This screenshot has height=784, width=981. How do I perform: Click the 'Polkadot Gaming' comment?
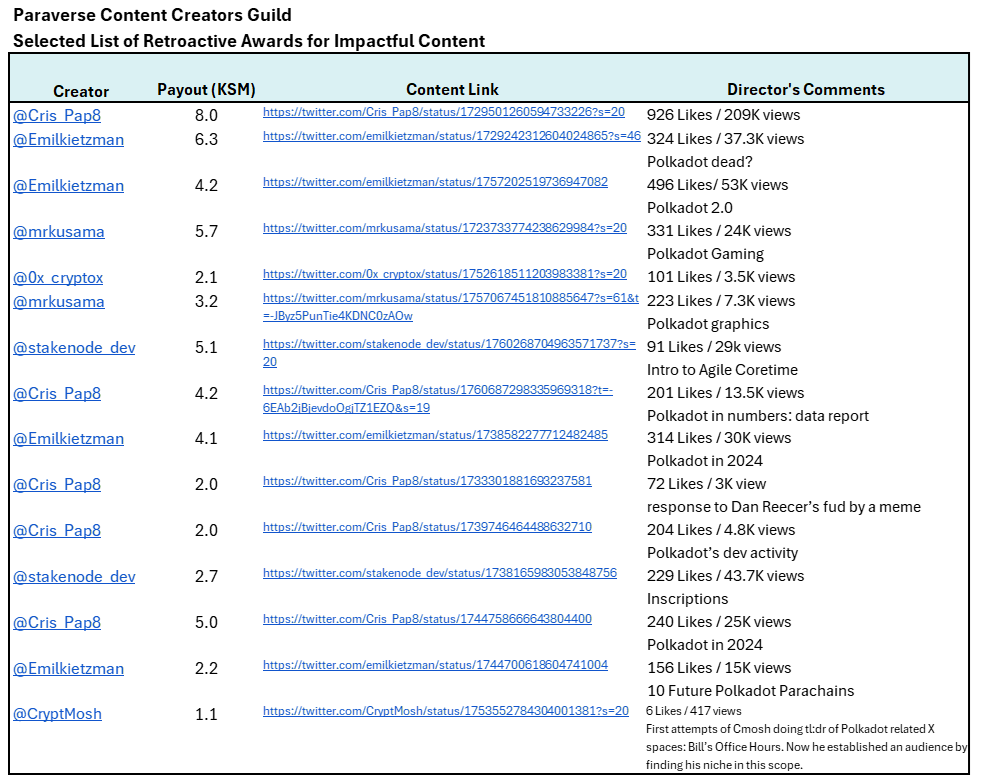click(x=705, y=254)
